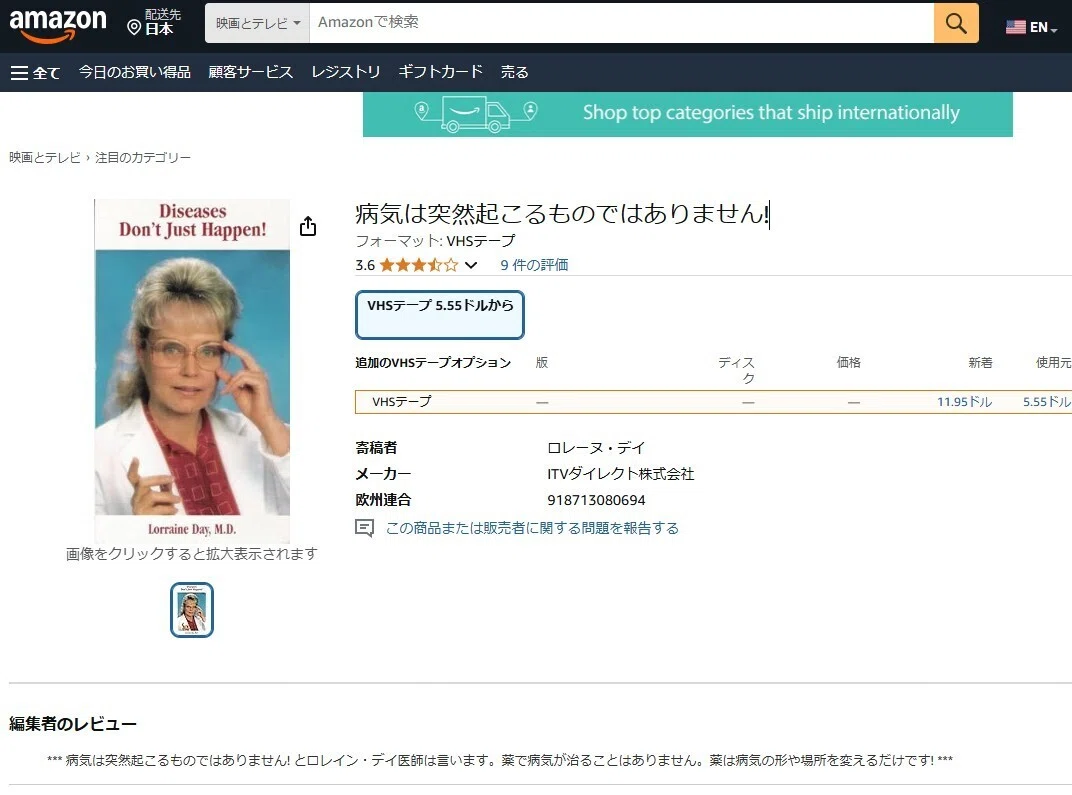Go to 今日のお買い得品
Screen dimensions: 1072x795
coord(135,72)
